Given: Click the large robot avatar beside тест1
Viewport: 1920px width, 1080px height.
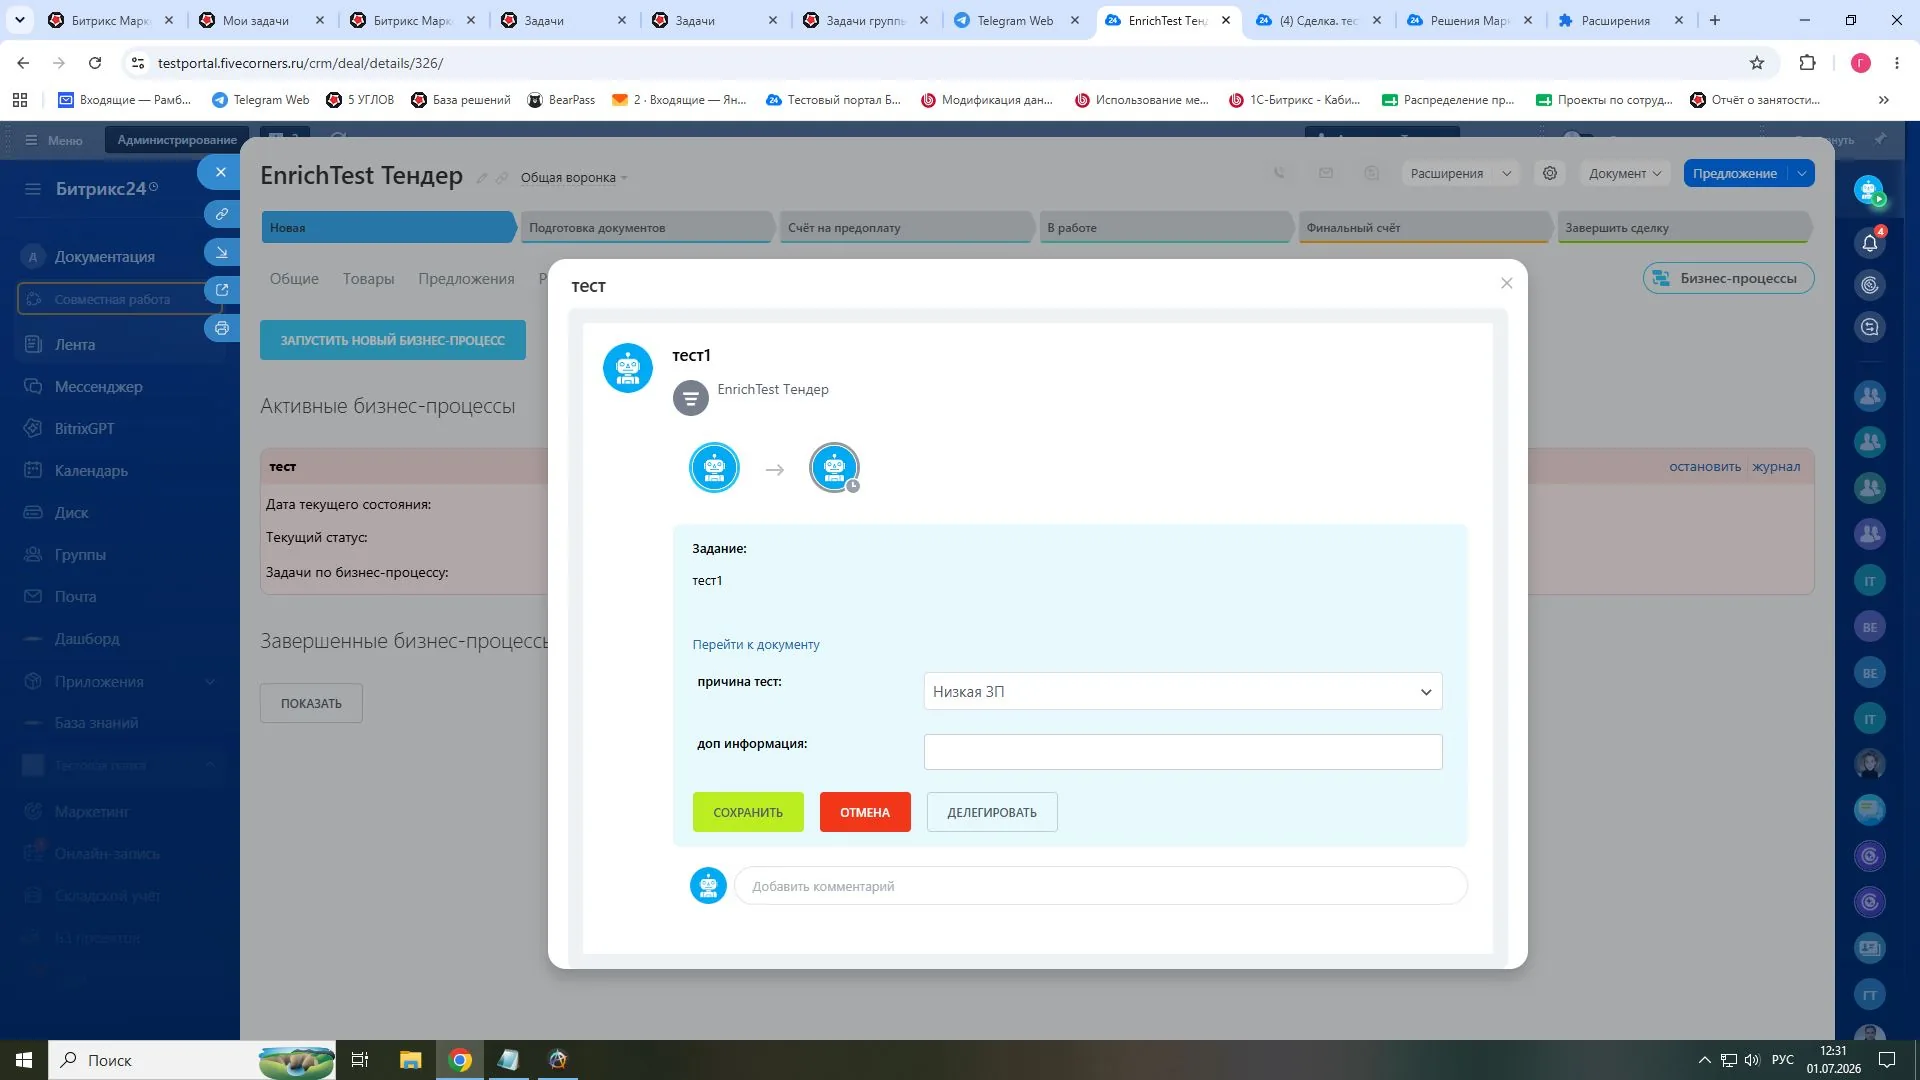Looking at the screenshot, I should [628, 368].
